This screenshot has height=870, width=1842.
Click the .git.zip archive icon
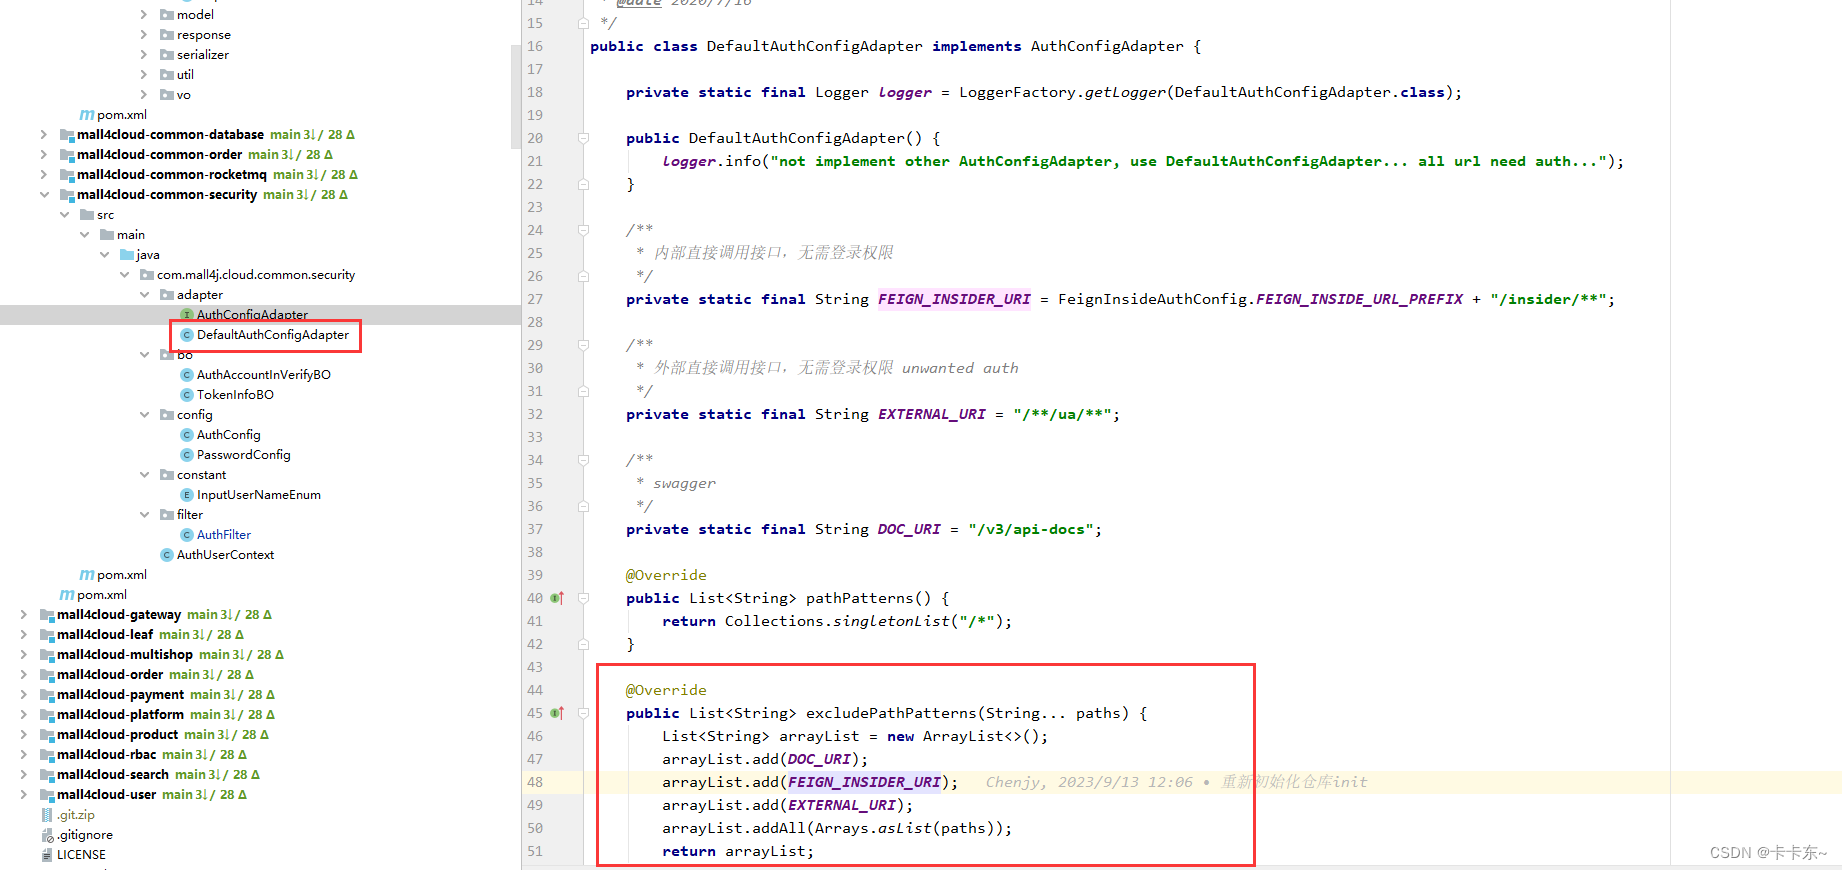(x=47, y=815)
